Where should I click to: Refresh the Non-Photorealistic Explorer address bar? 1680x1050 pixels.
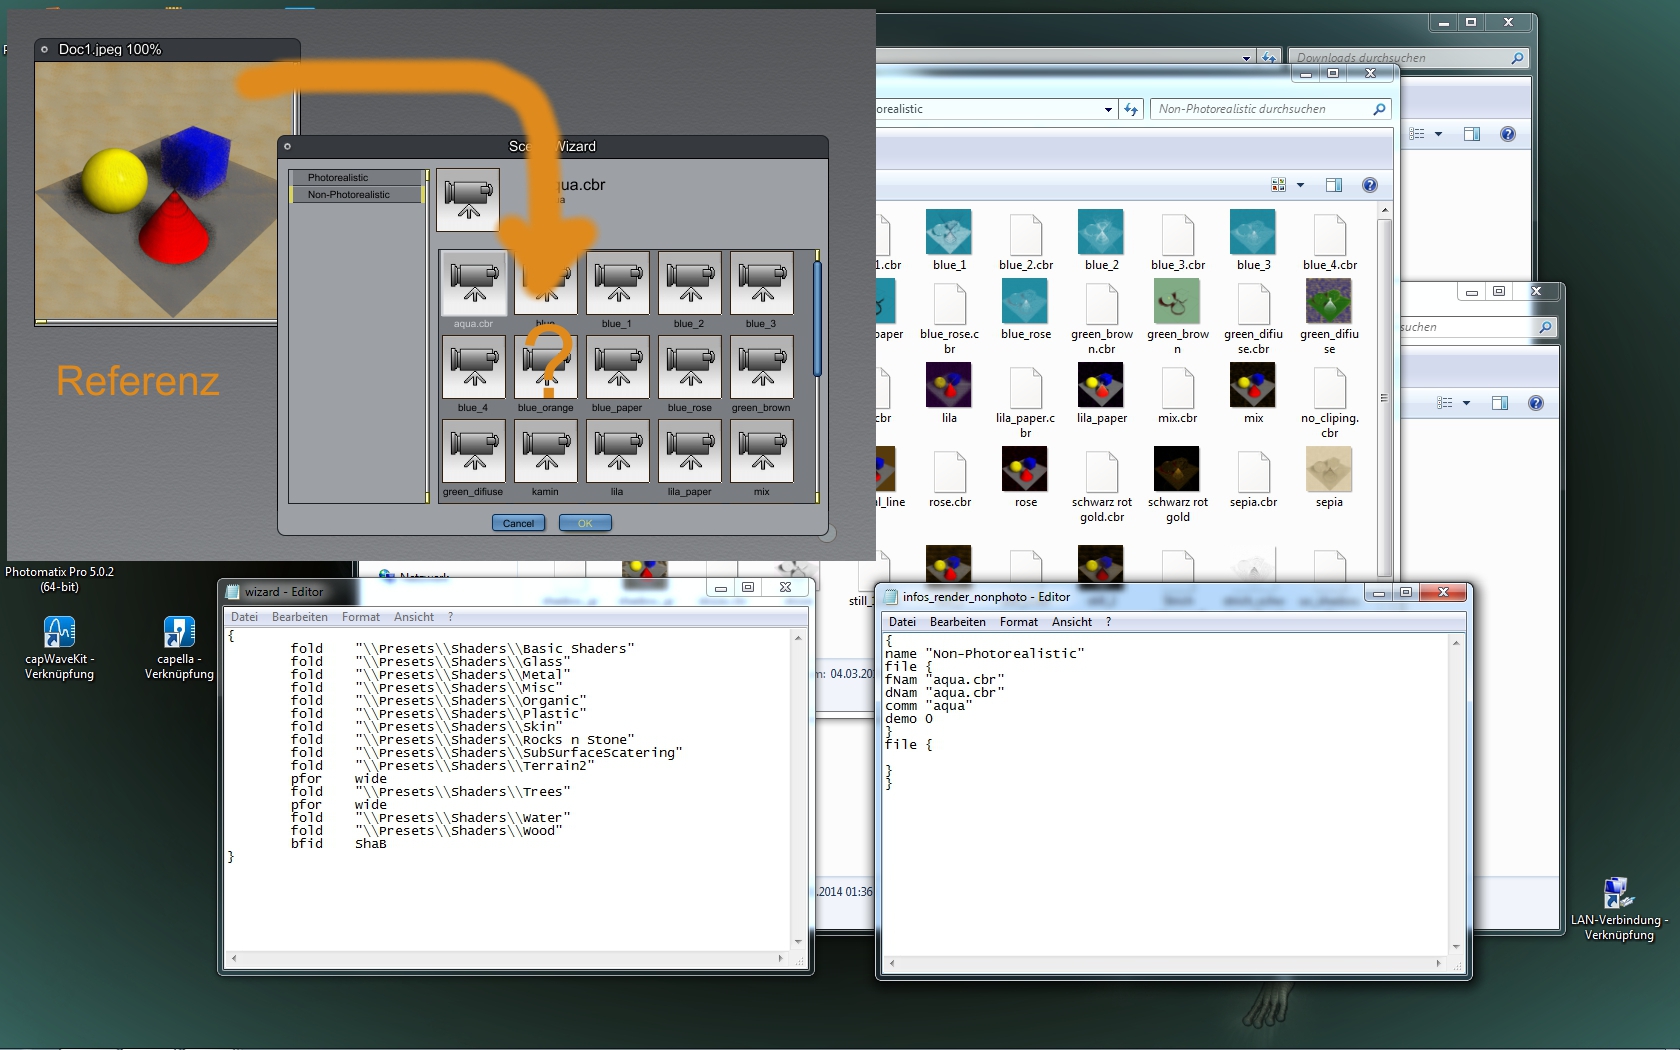point(1131,109)
